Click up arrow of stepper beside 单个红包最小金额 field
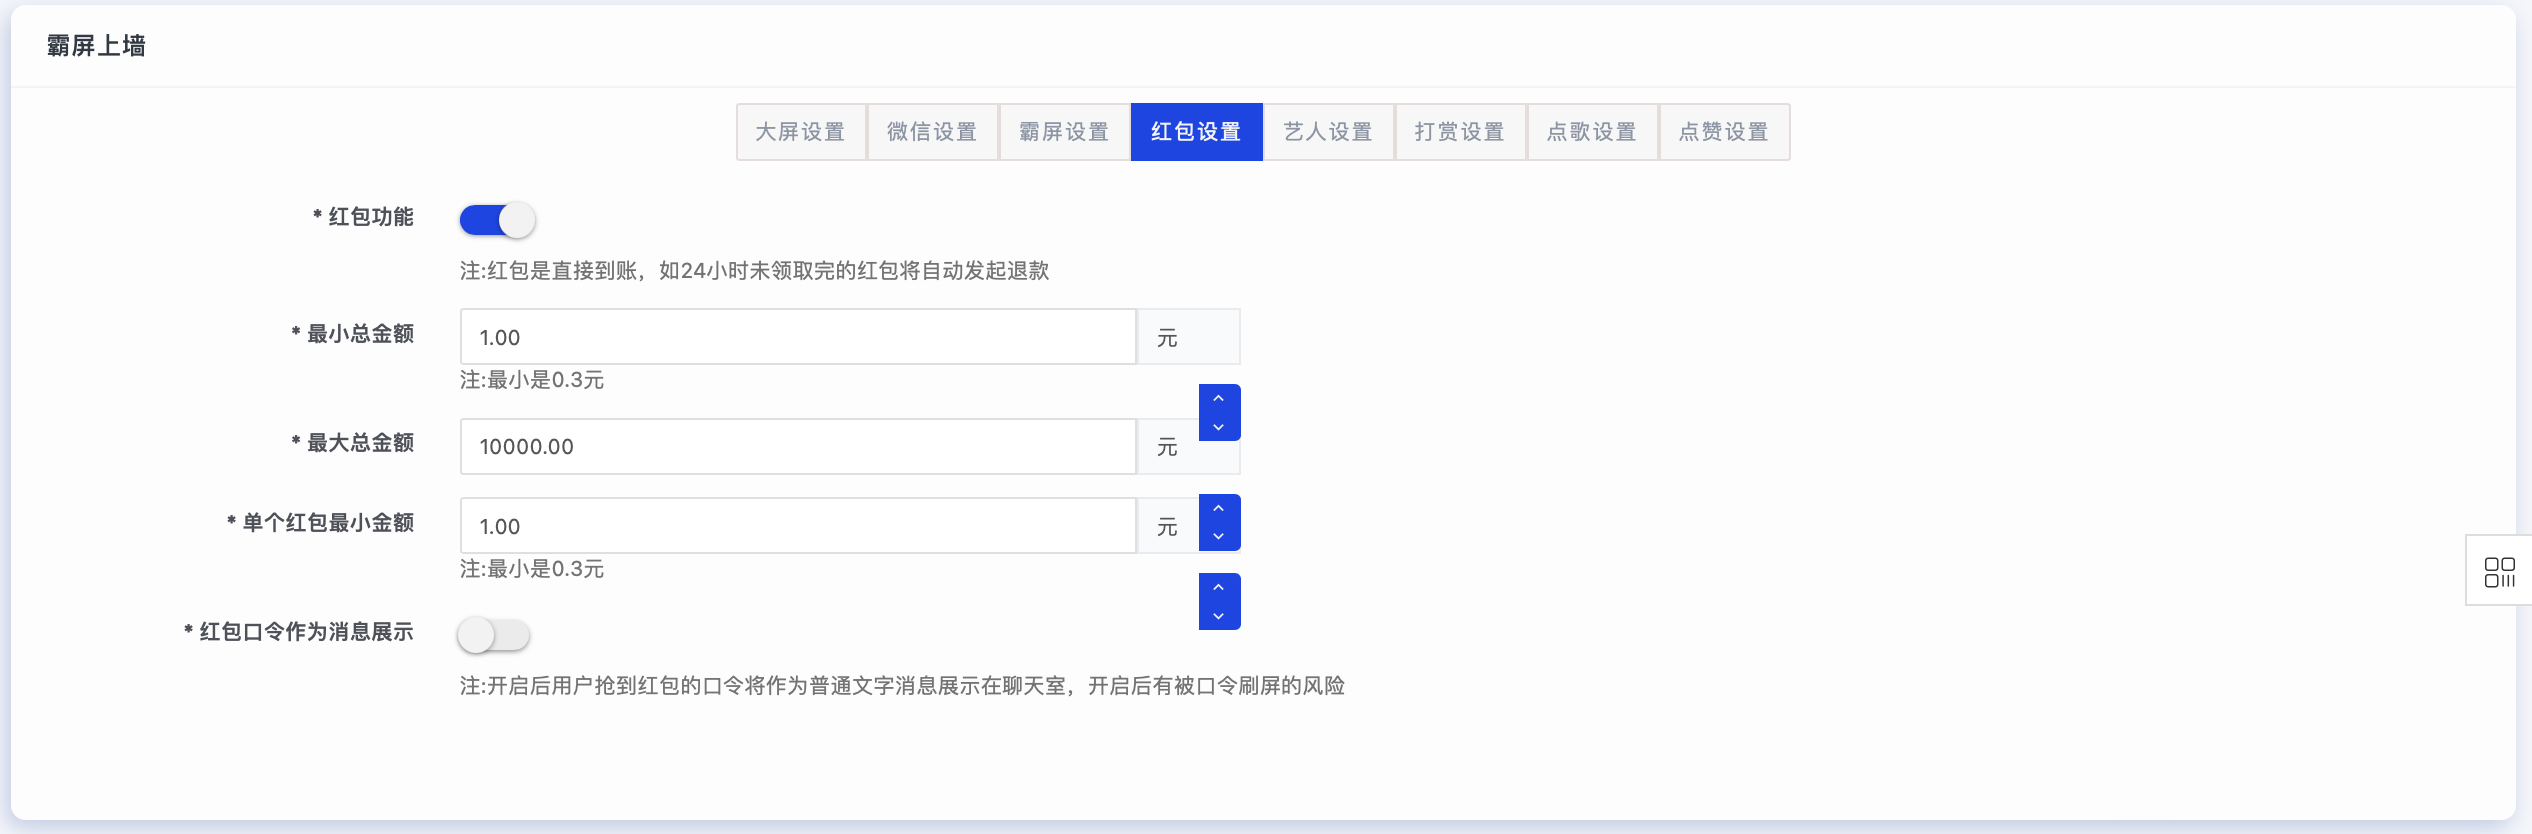The width and height of the screenshot is (2532, 834). pos(1219,509)
